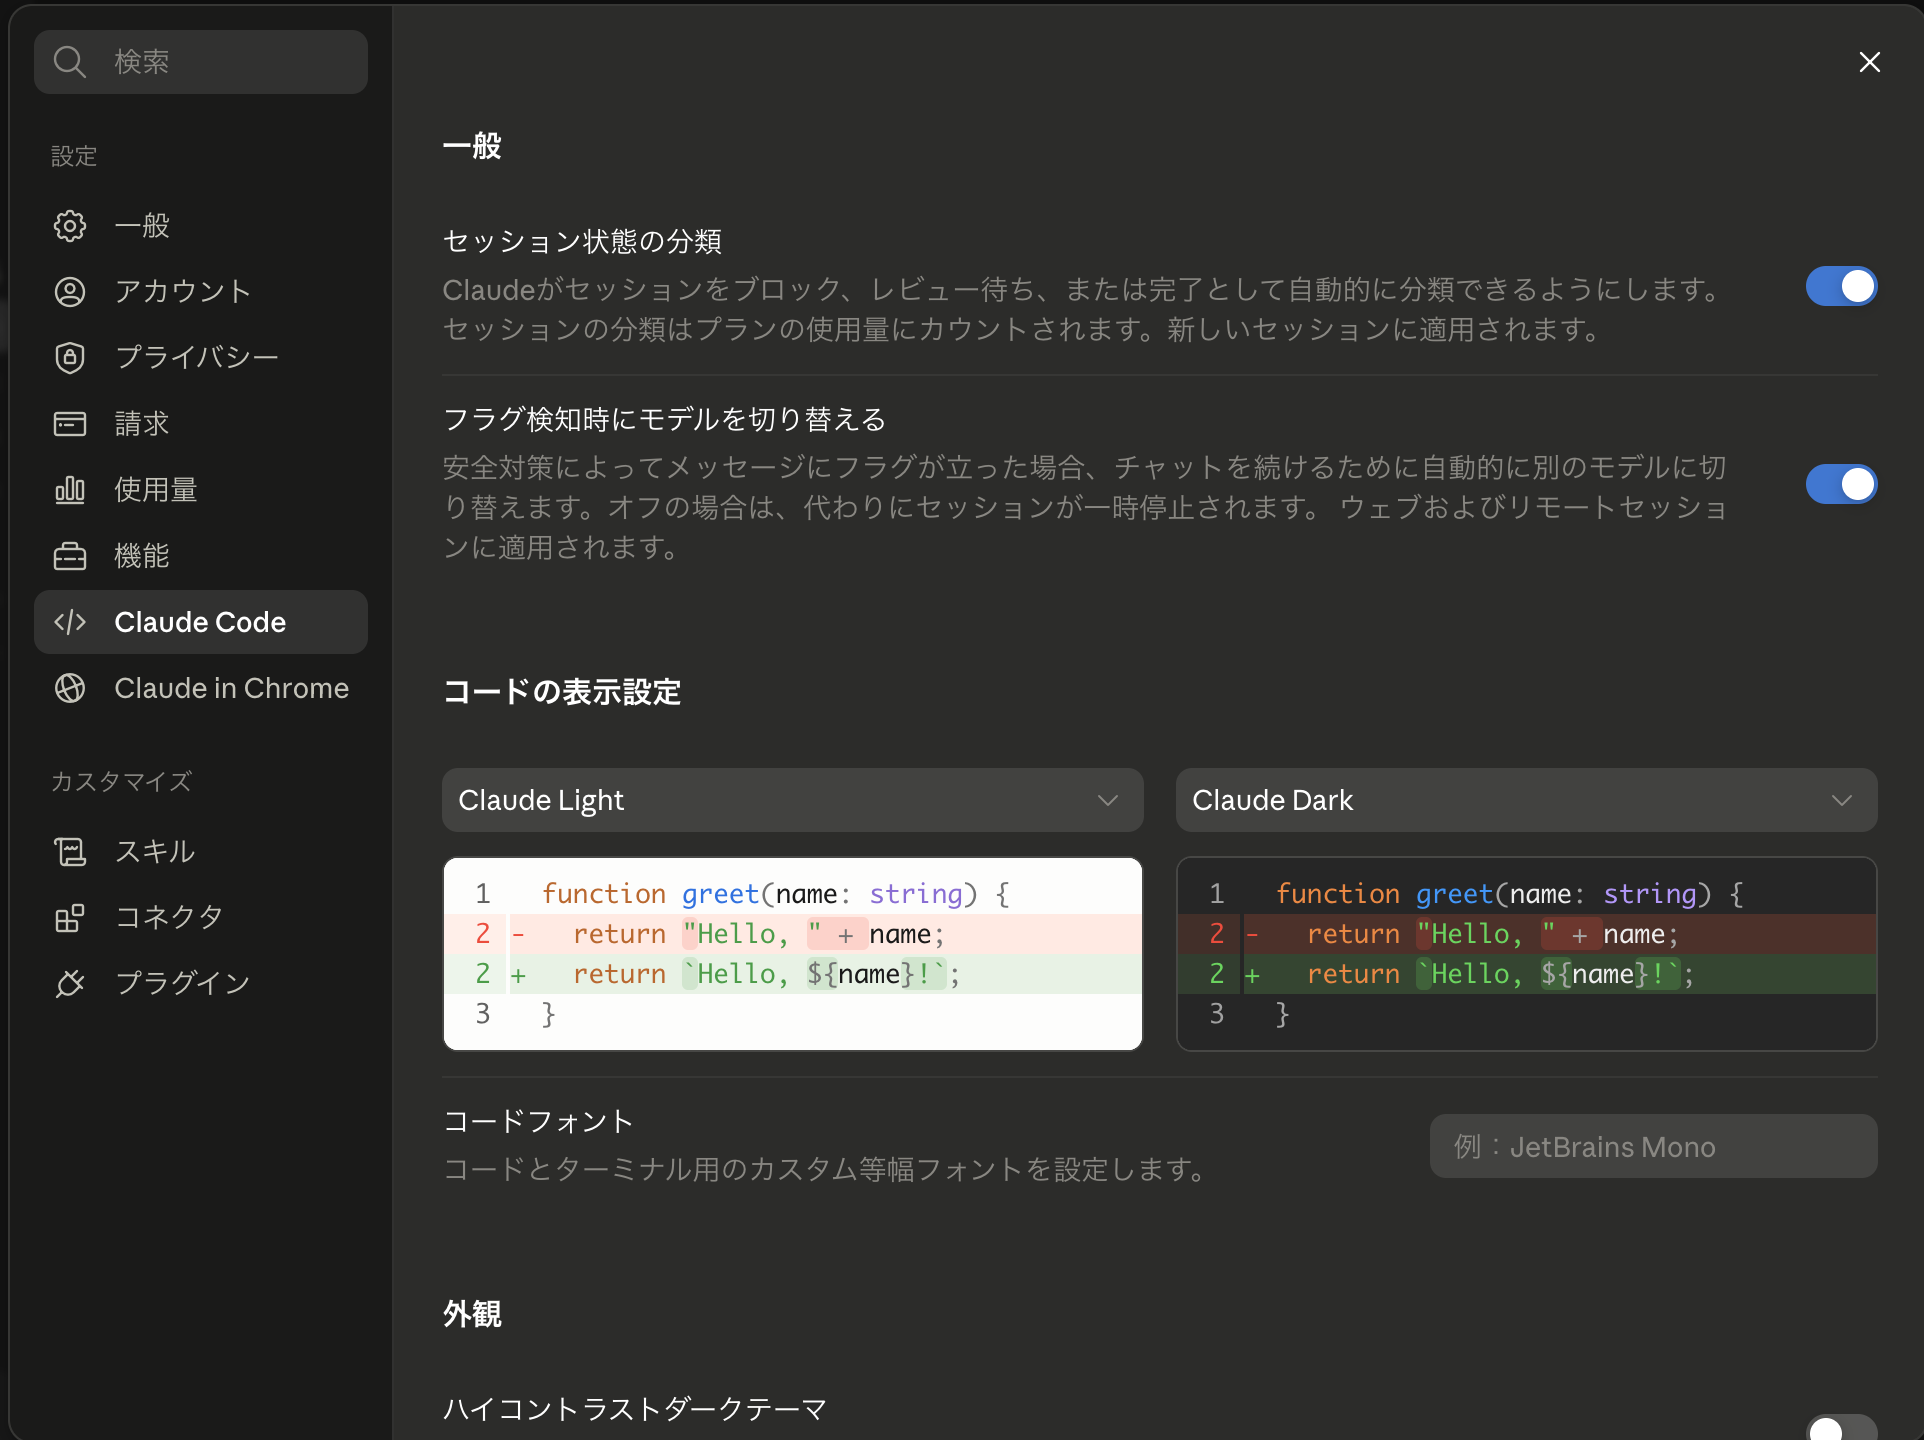Click the プラグイン plug icon
Screen dimensions: 1924x1440
tap(70, 984)
